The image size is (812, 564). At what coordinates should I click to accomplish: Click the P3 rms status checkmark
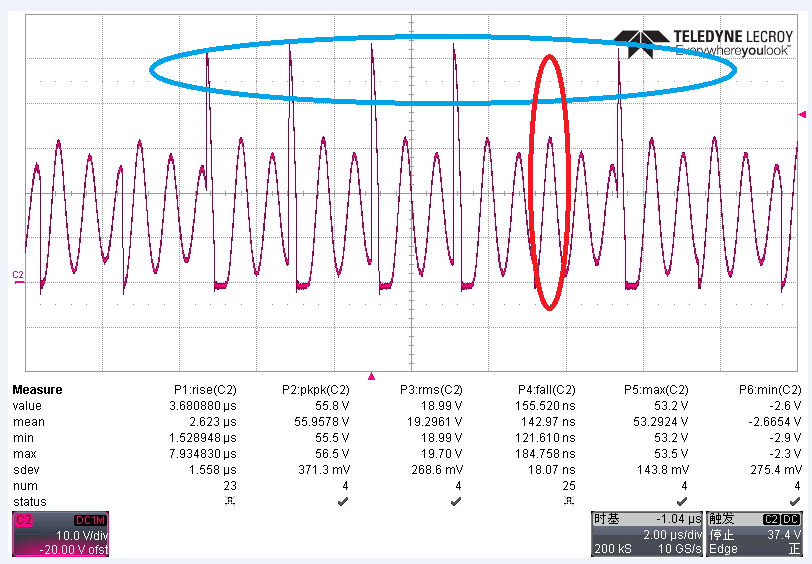[x=456, y=501]
